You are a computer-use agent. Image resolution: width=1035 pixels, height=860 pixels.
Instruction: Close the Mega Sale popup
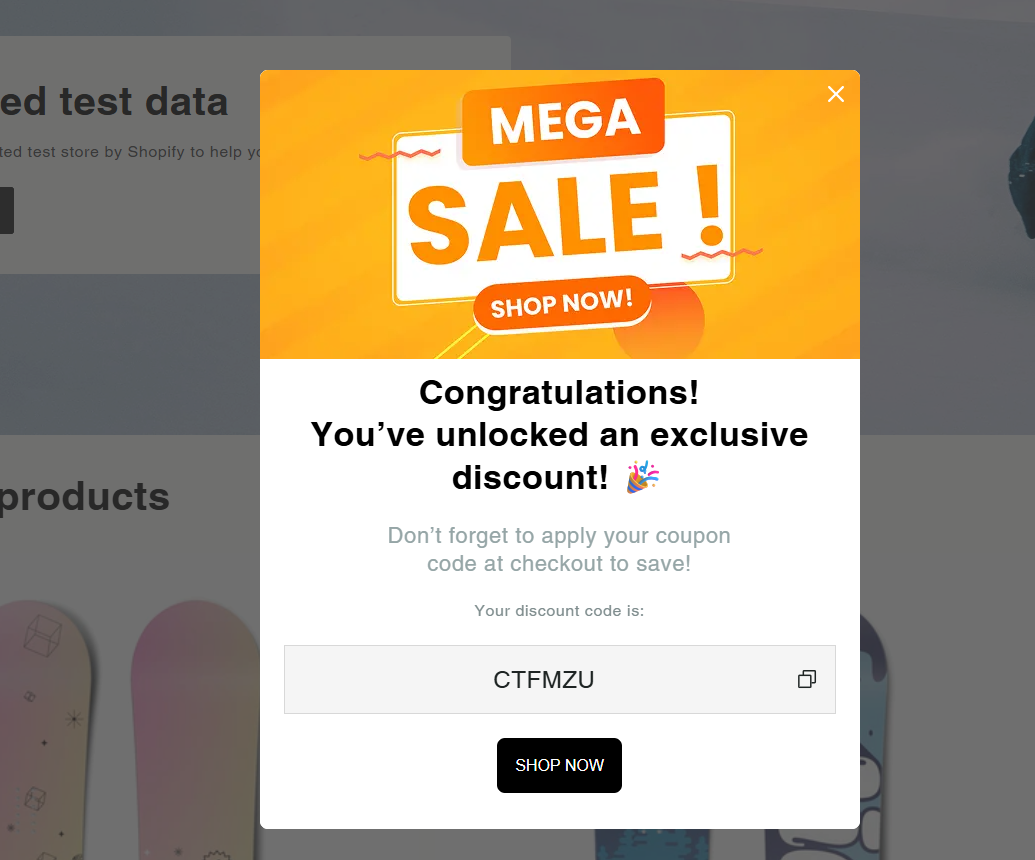pyautogui.click(x=836, y=94)
